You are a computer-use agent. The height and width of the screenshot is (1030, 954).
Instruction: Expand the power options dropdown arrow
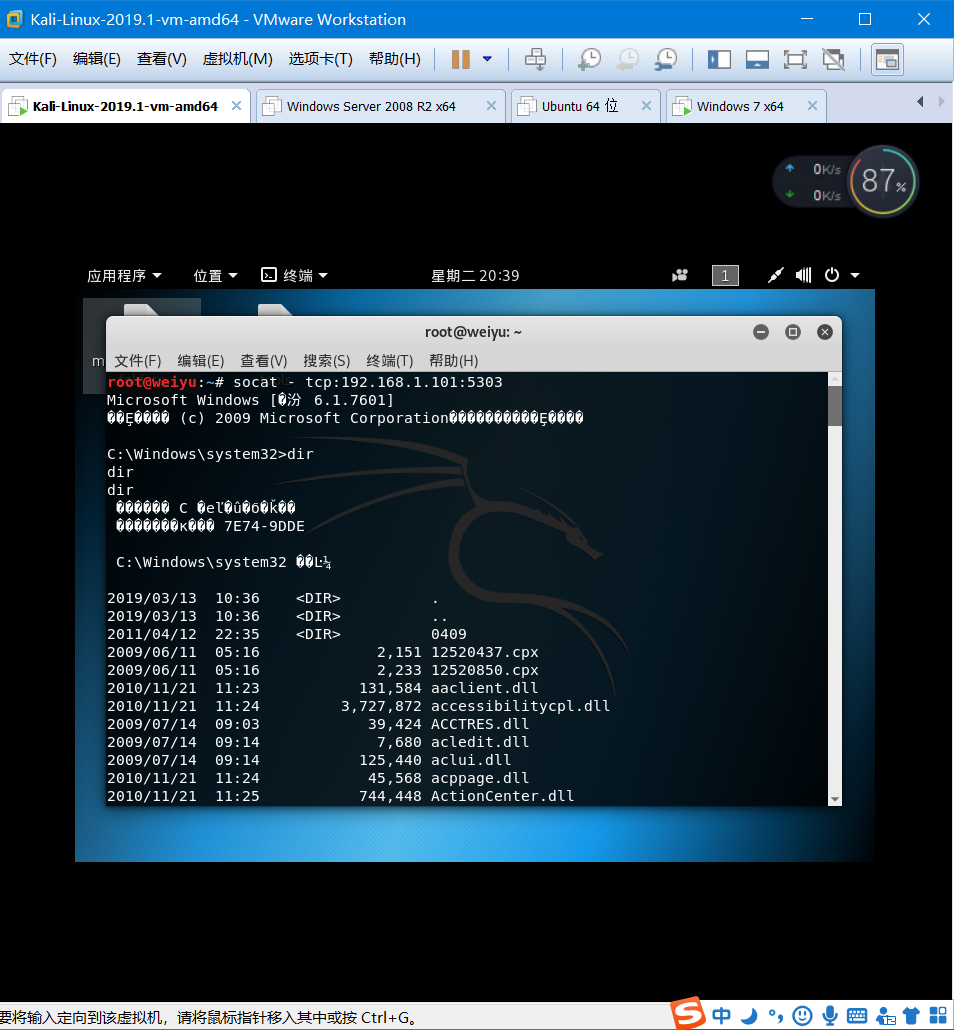click(488, 59)
